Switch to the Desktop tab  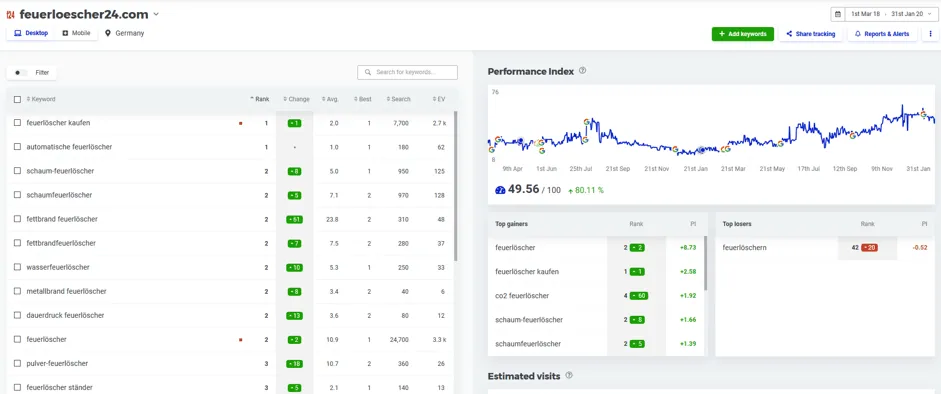click(x=31, y=34)
